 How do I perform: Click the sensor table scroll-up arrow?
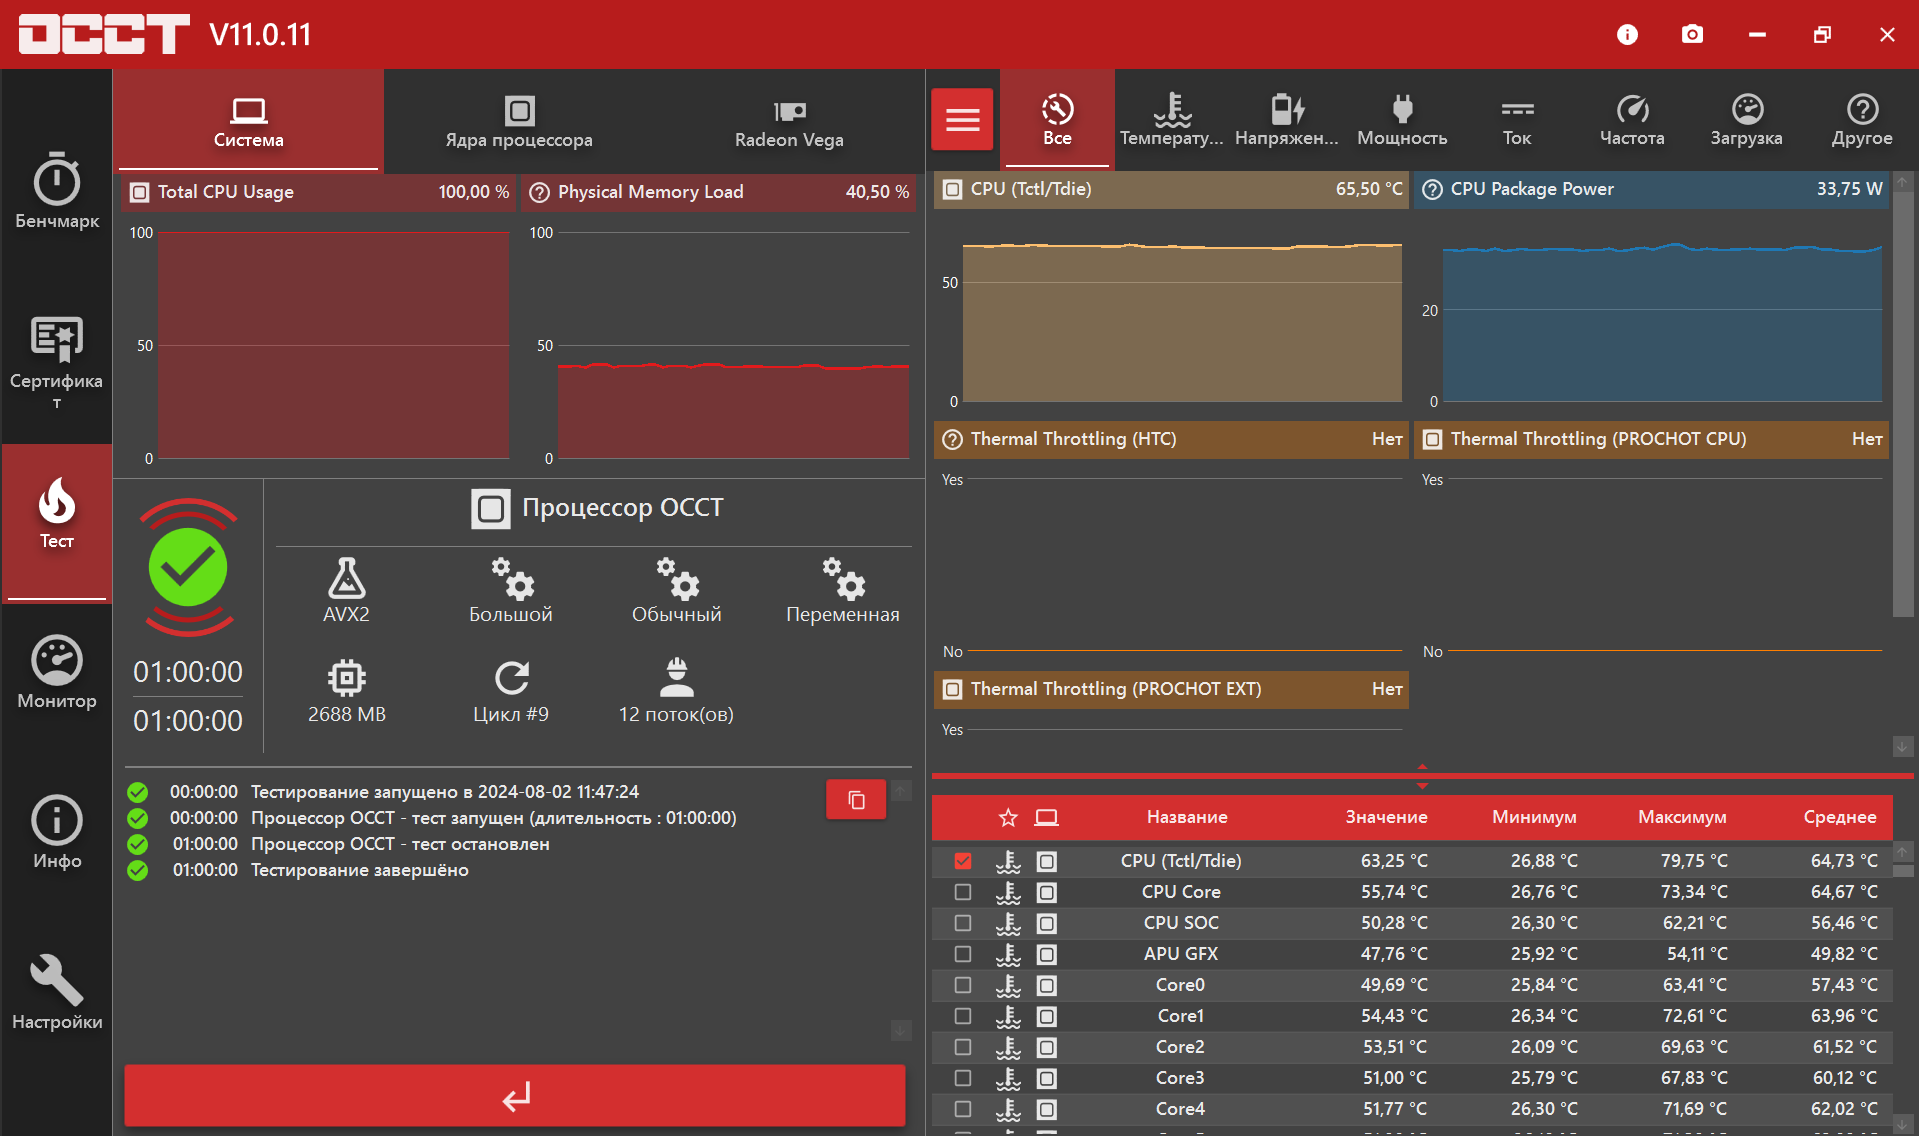pos(1902,852)
